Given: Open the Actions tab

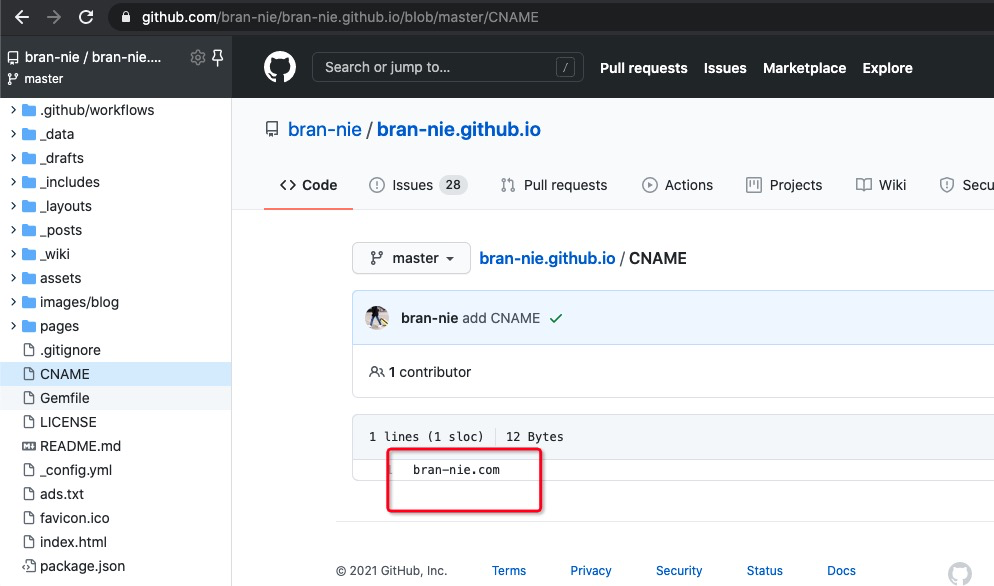Looking at the screenshot, I should tap(677, 185).
